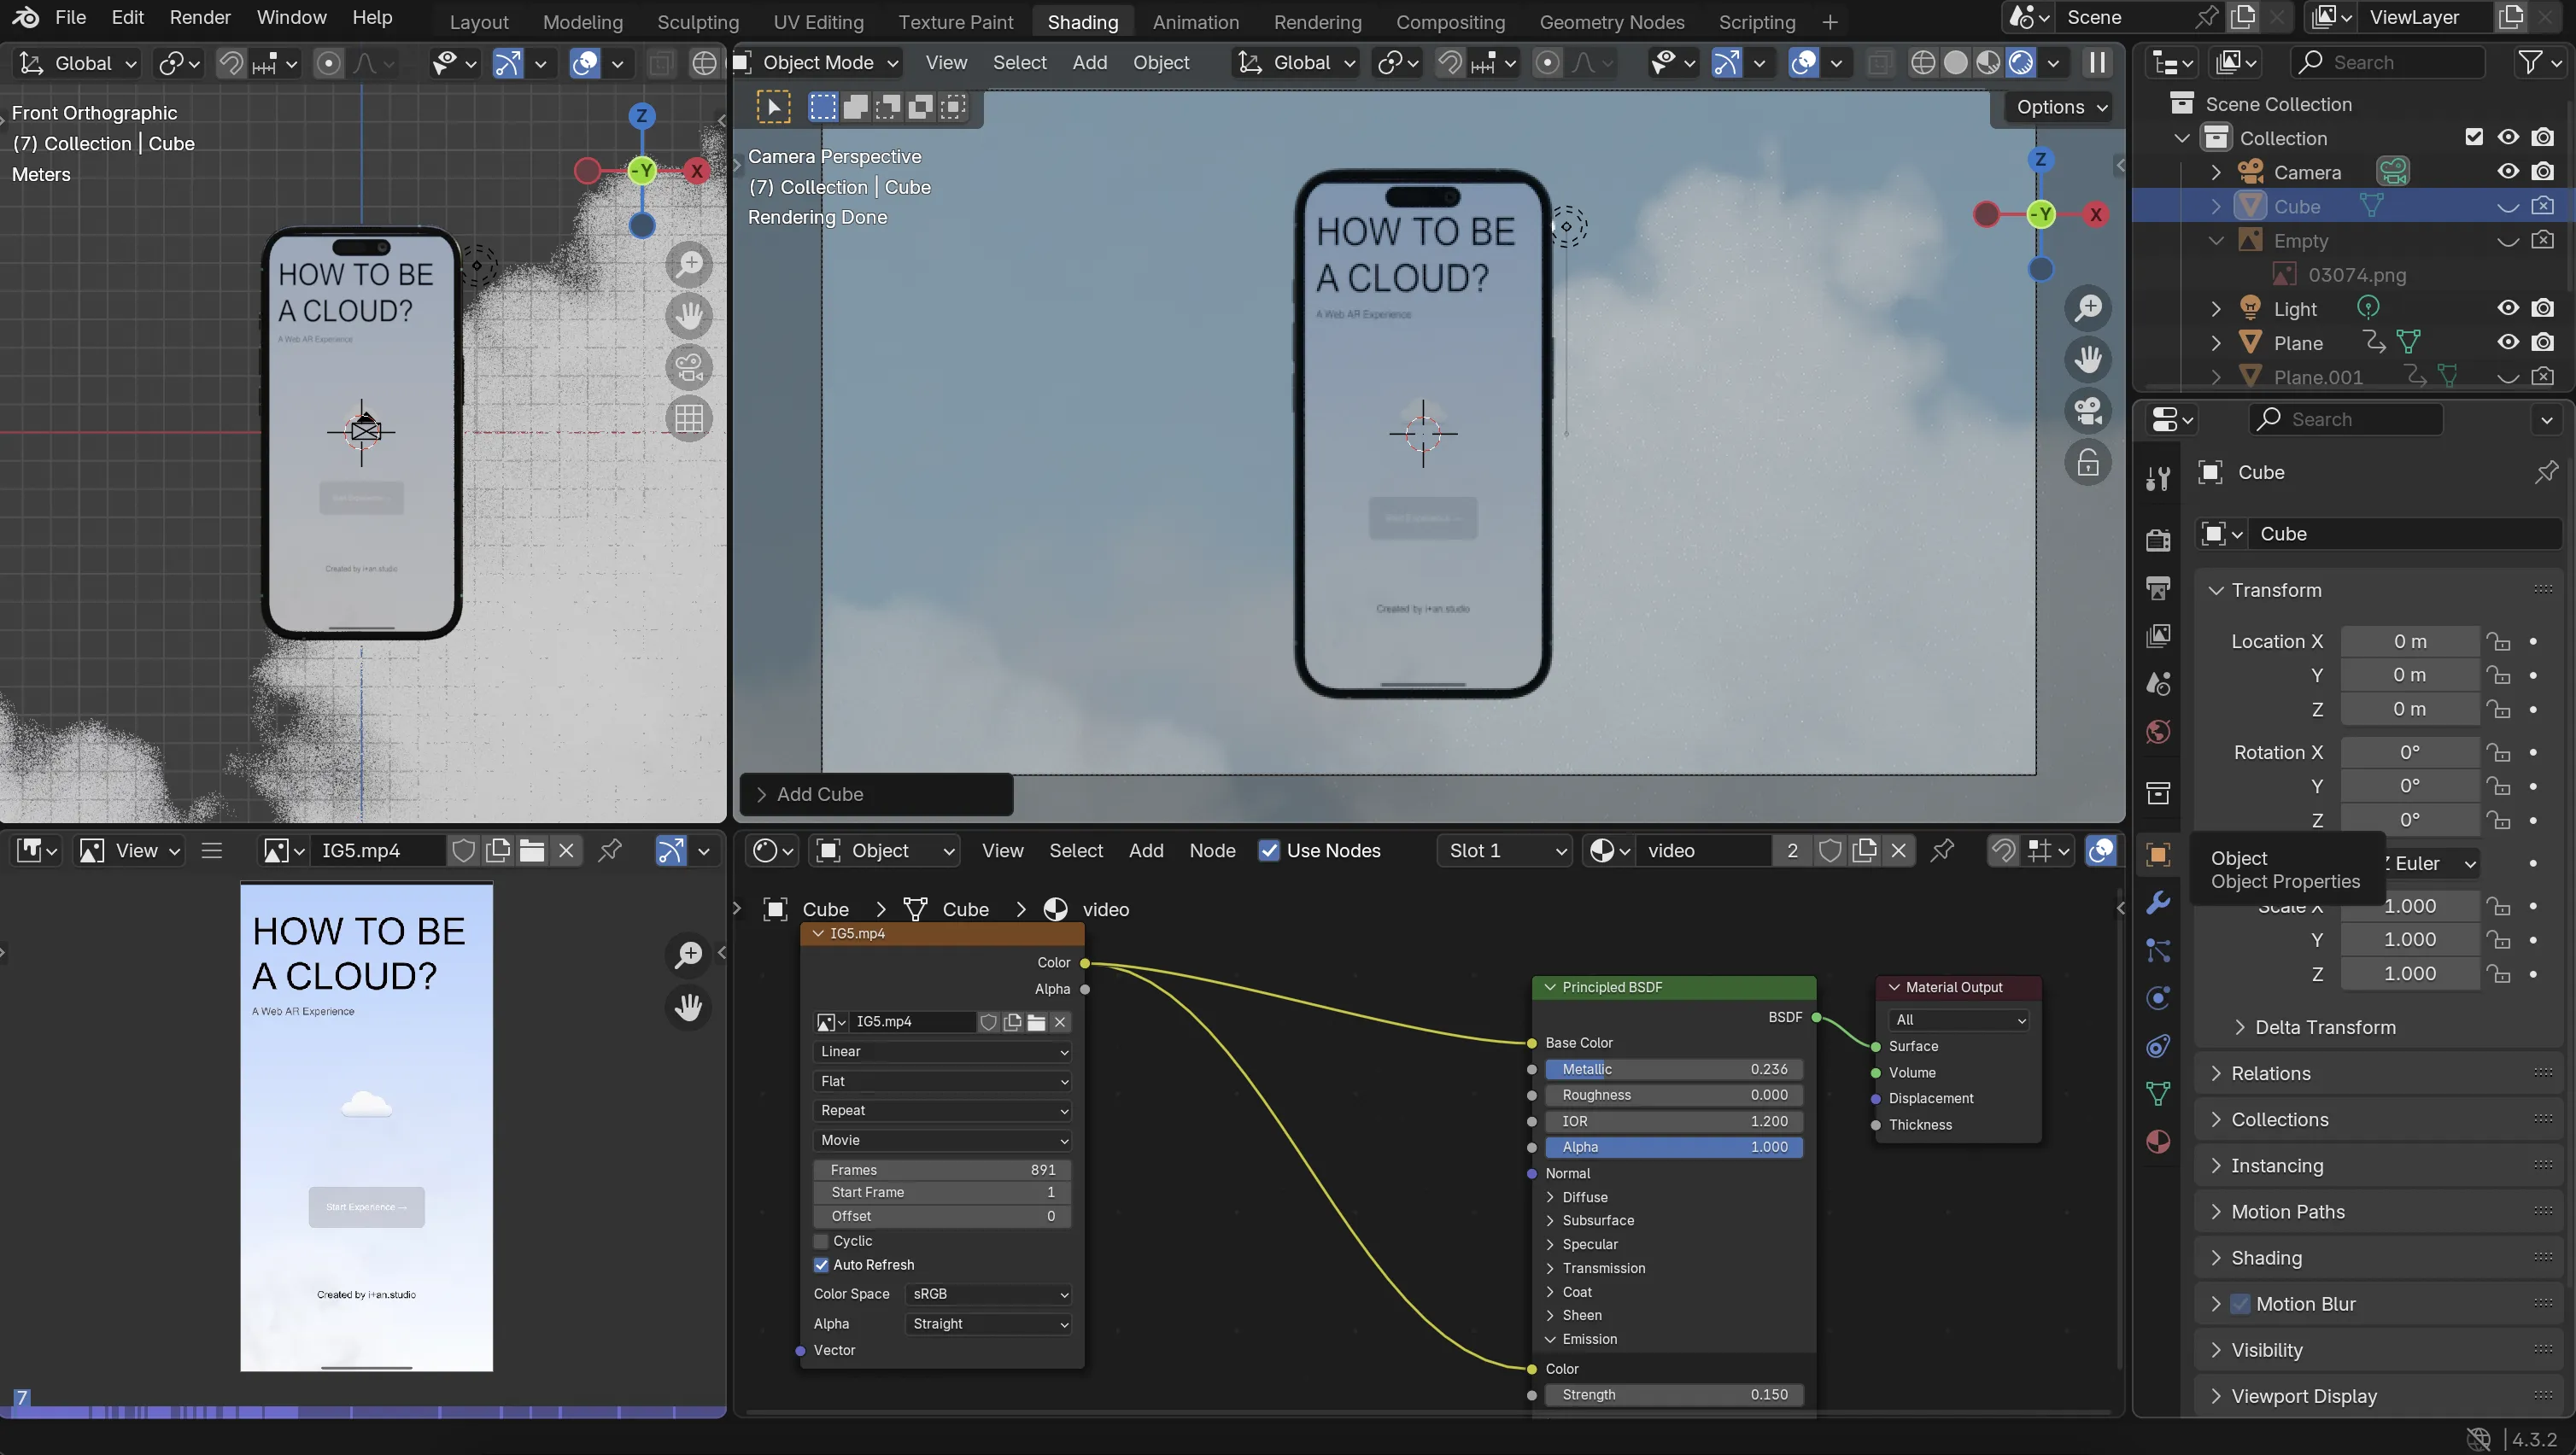Enable the Cyclic checkbox on IG5.mp4 node
This screenshot has height=1455, width=2576.
pos(821,1241)
